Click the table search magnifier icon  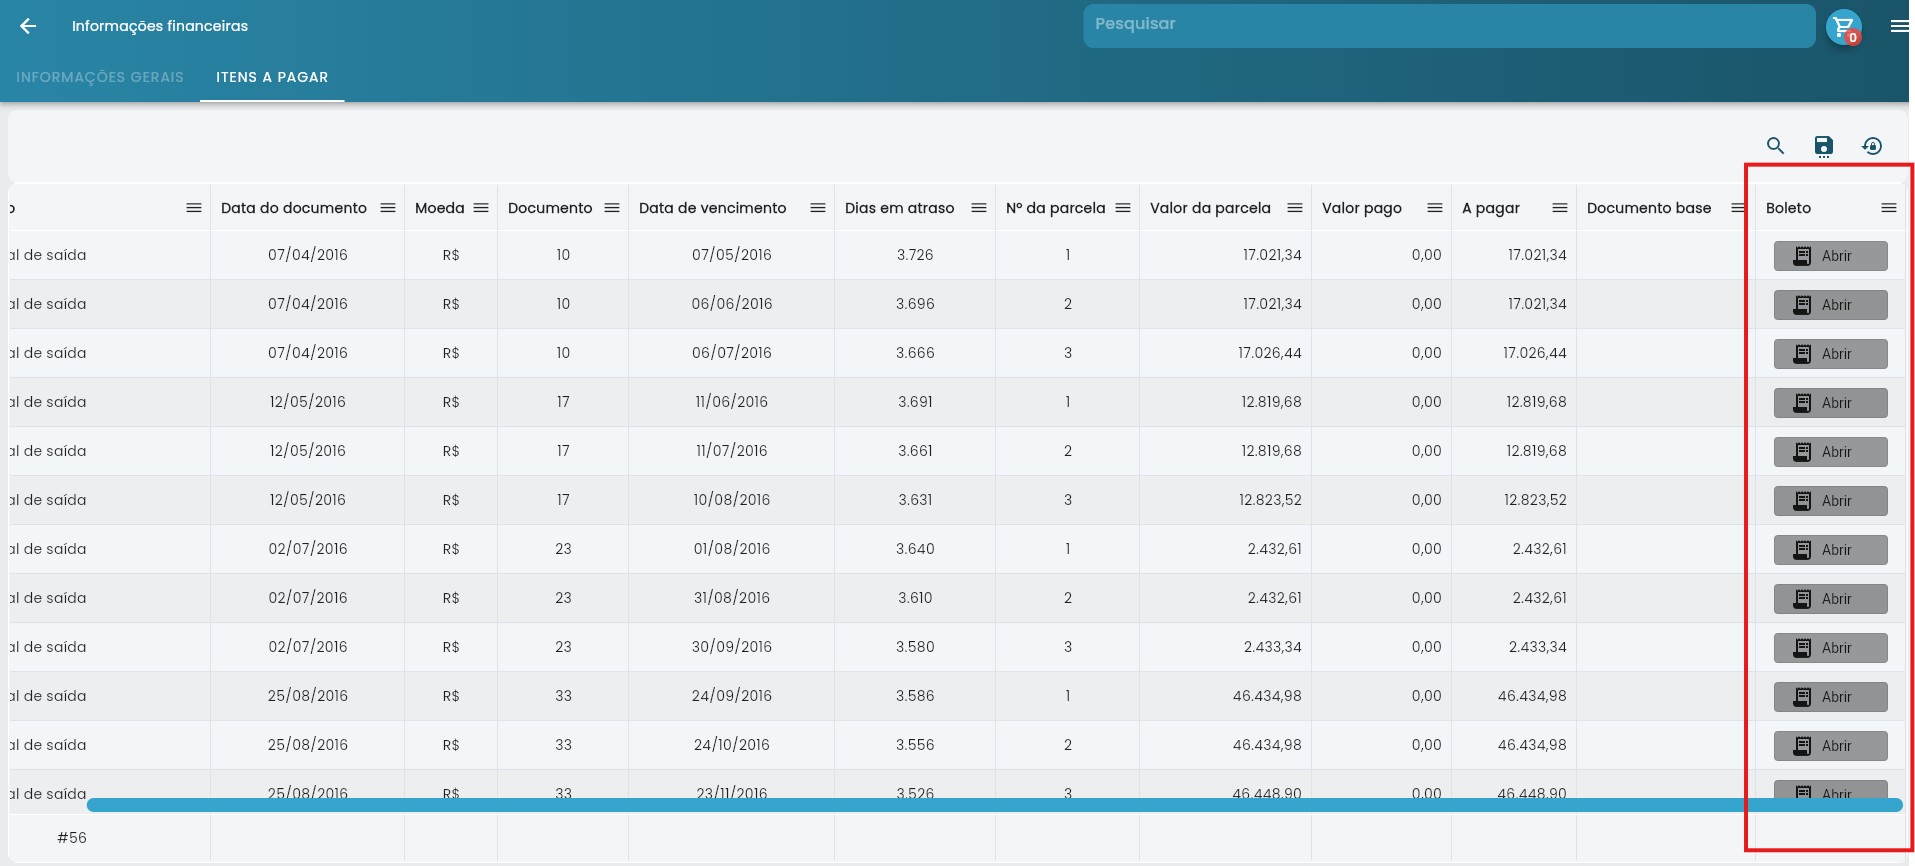pos(1775,146)
